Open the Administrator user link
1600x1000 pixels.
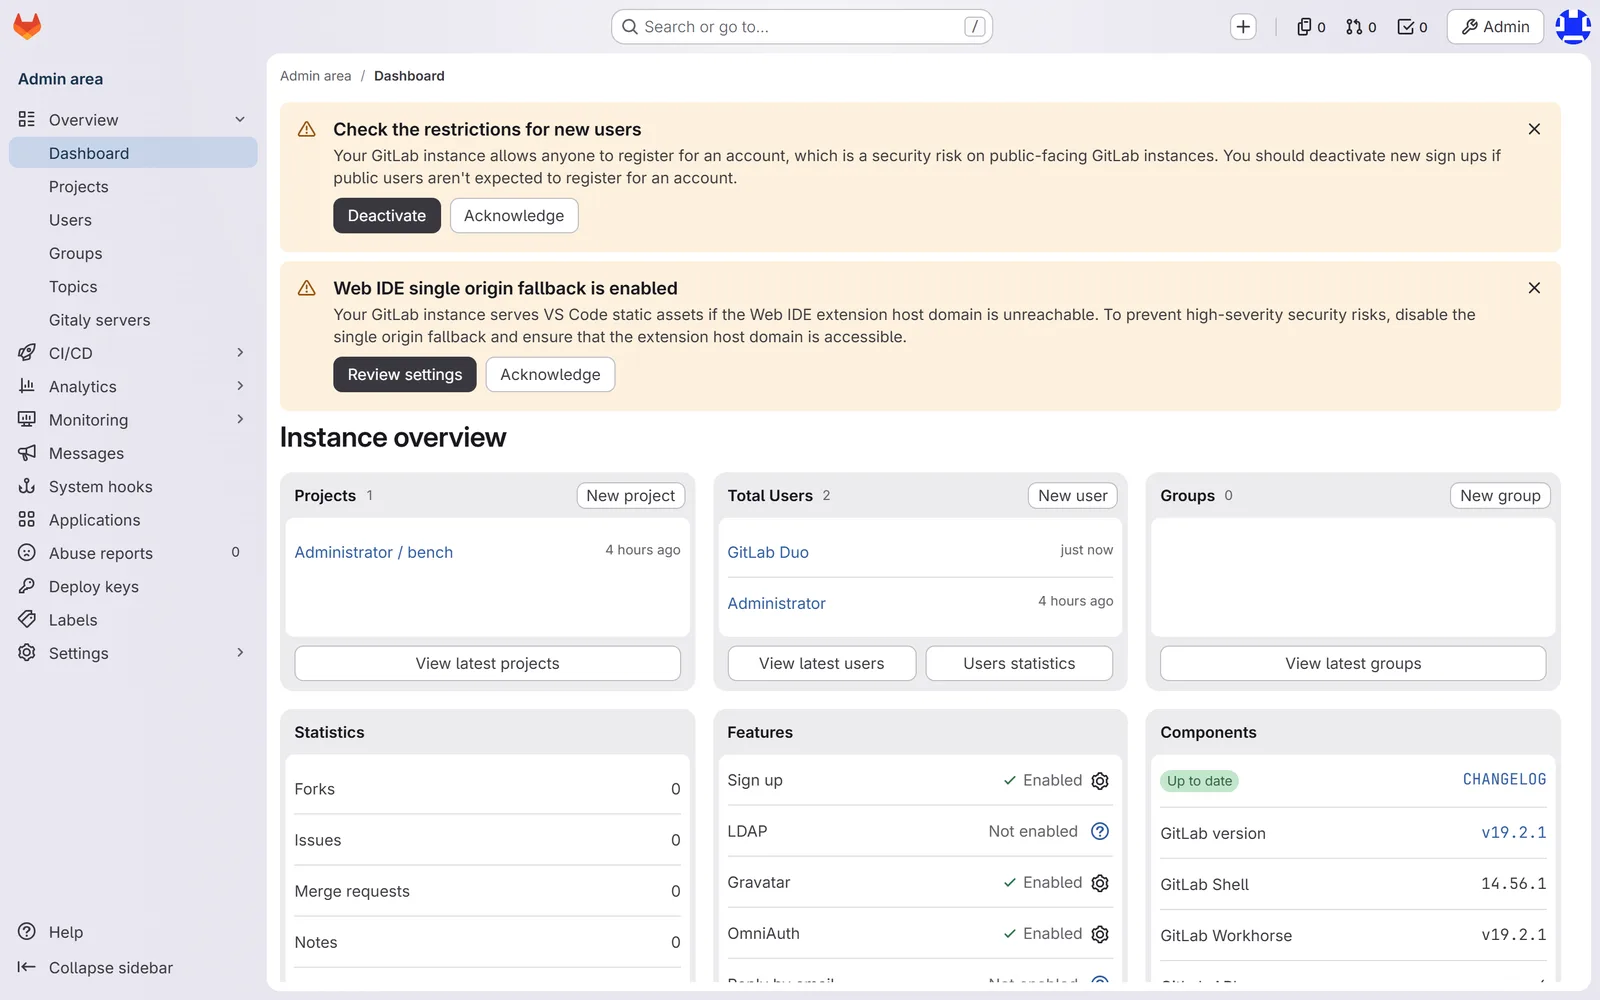(x=777, y=603)
